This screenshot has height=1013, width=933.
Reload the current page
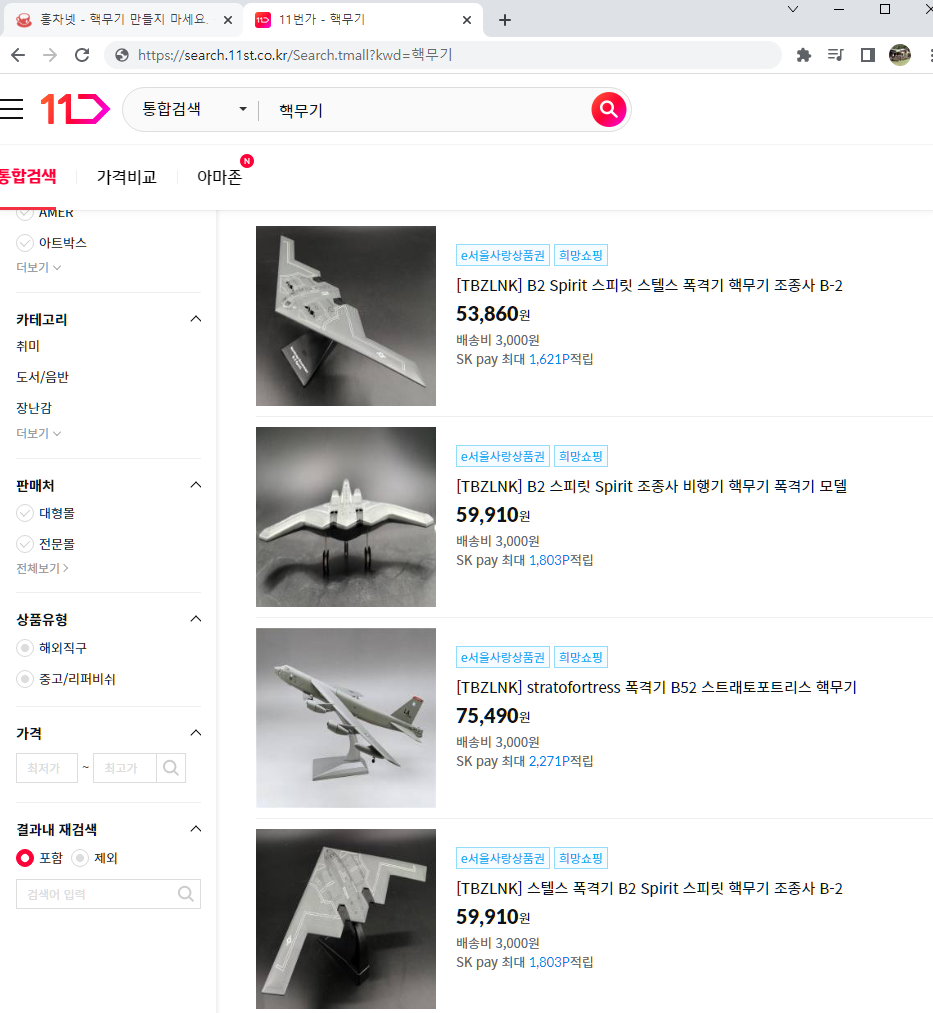tap(82, 55)
